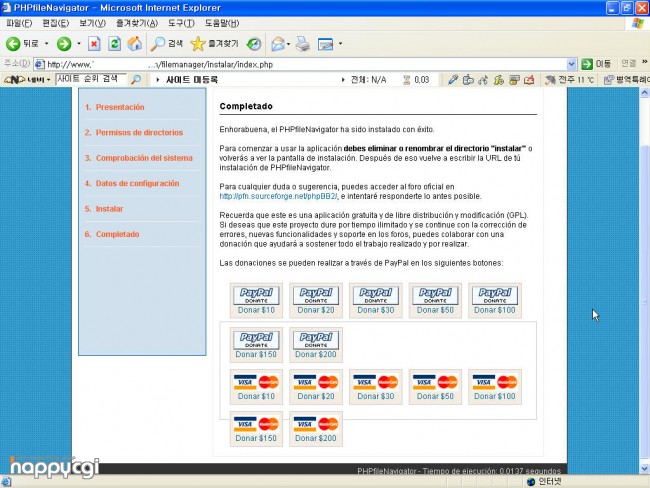Open the 도움말(H) menu
The image size is (650, 488).
tap(222, 23)
